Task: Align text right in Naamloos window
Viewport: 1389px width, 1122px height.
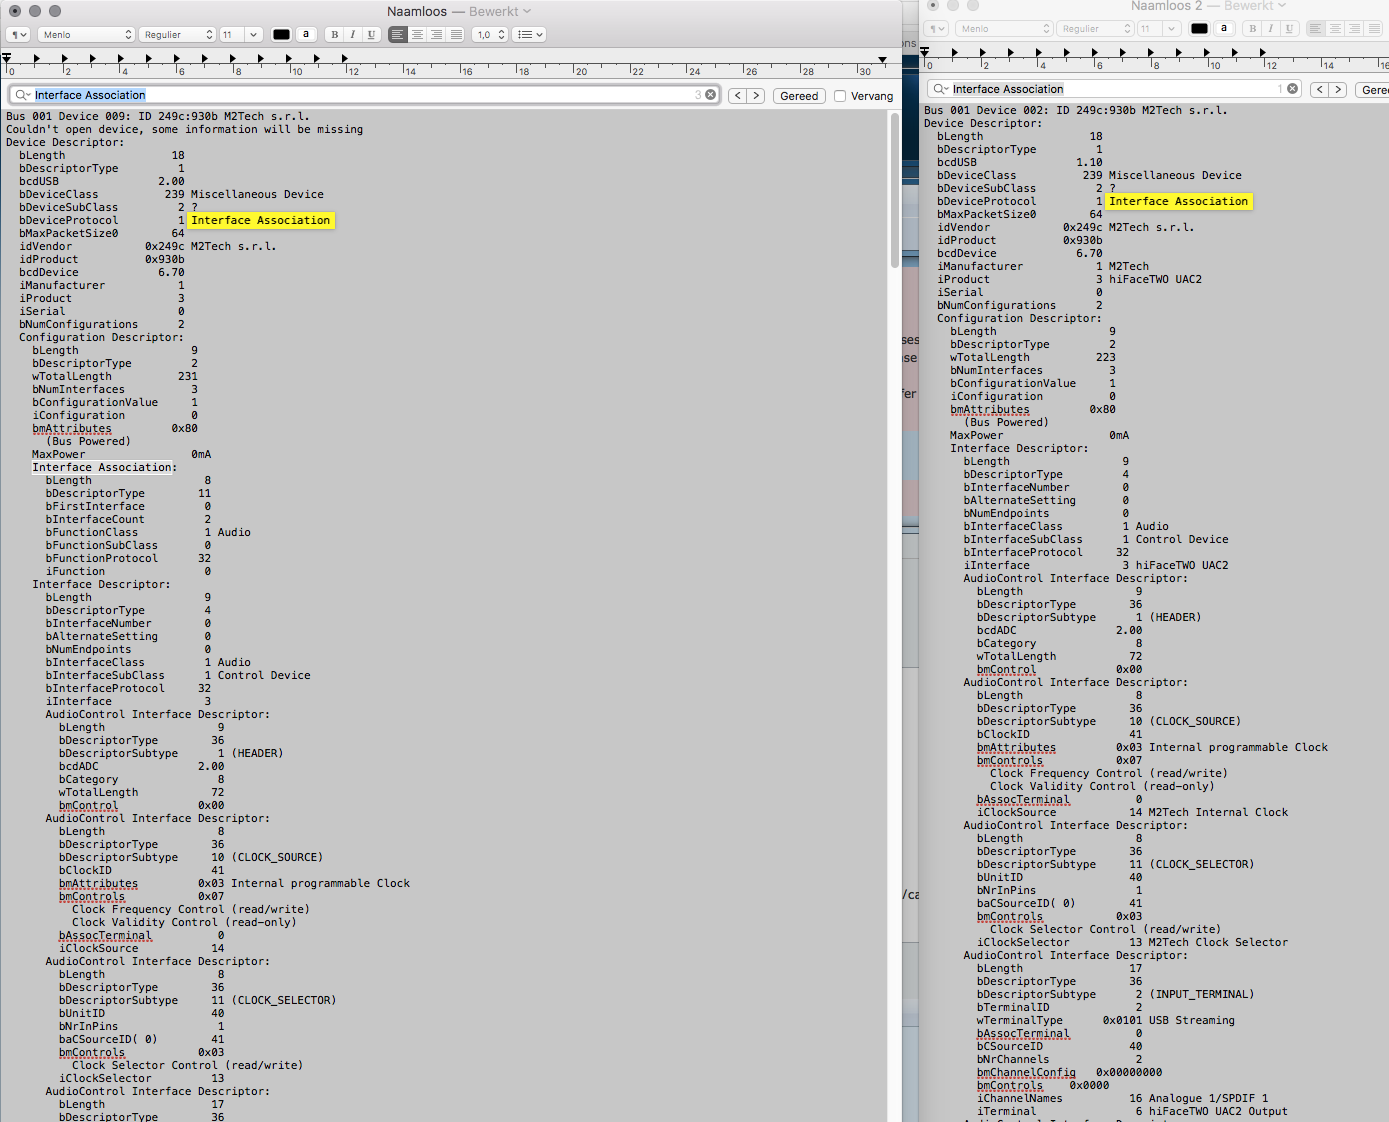Action: click(x=436, y=34)
